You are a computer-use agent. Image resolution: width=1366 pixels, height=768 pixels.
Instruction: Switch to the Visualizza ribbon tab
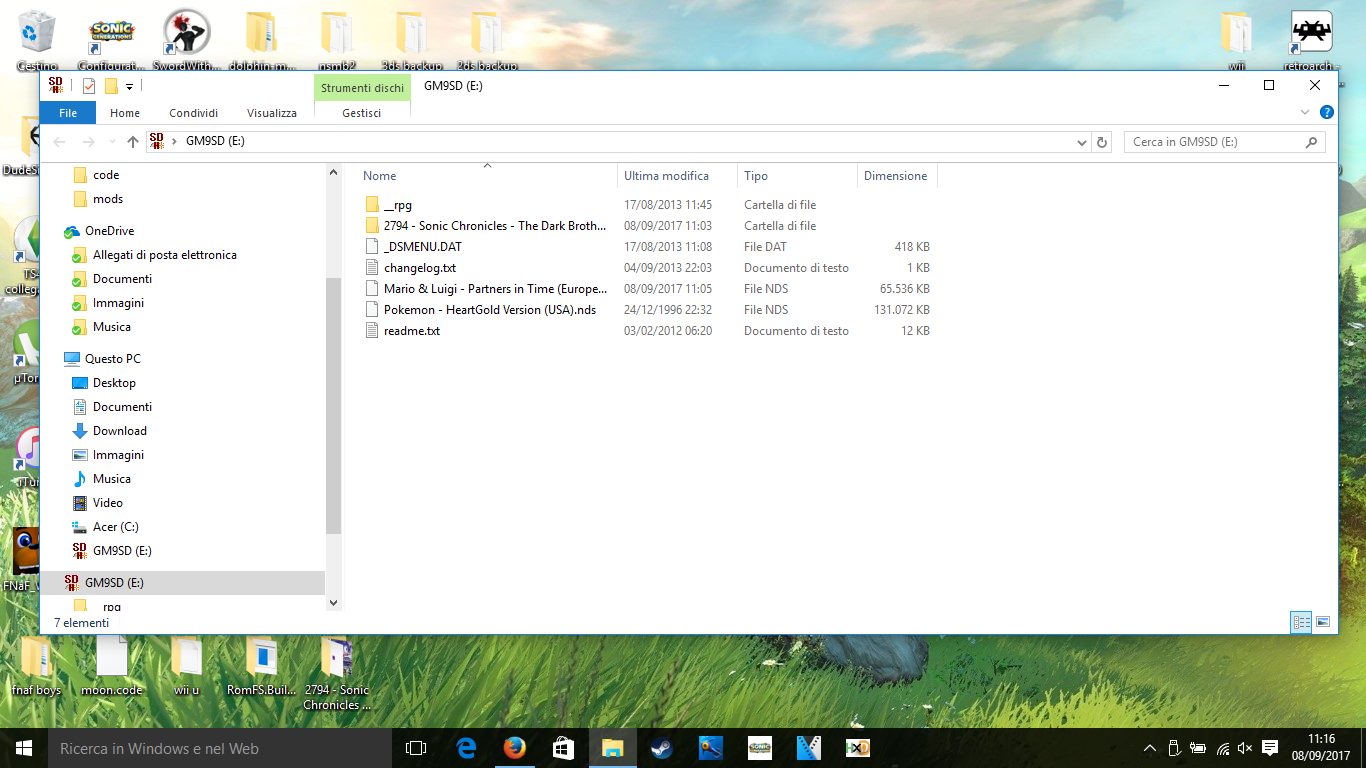(272, 113)
